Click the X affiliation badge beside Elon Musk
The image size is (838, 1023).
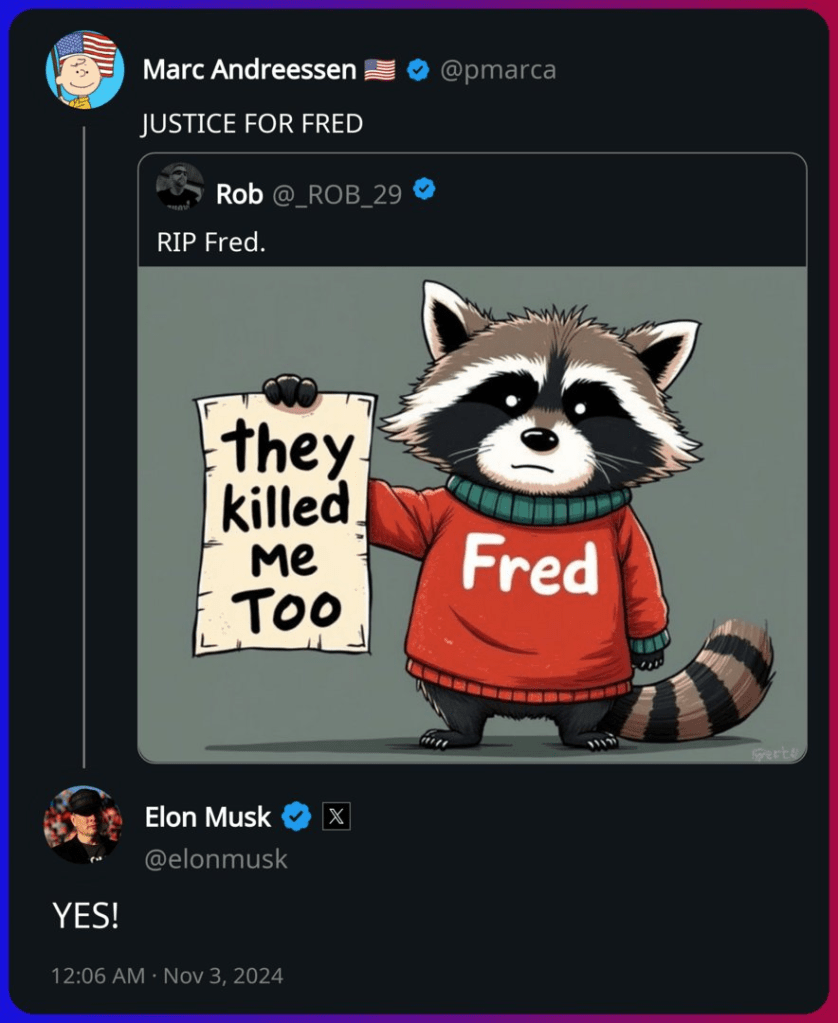tap(336, 817)
